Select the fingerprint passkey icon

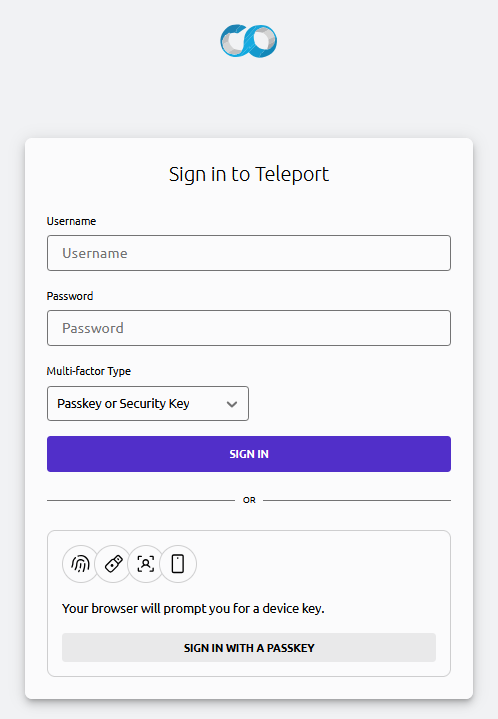(x=81, y=564)
